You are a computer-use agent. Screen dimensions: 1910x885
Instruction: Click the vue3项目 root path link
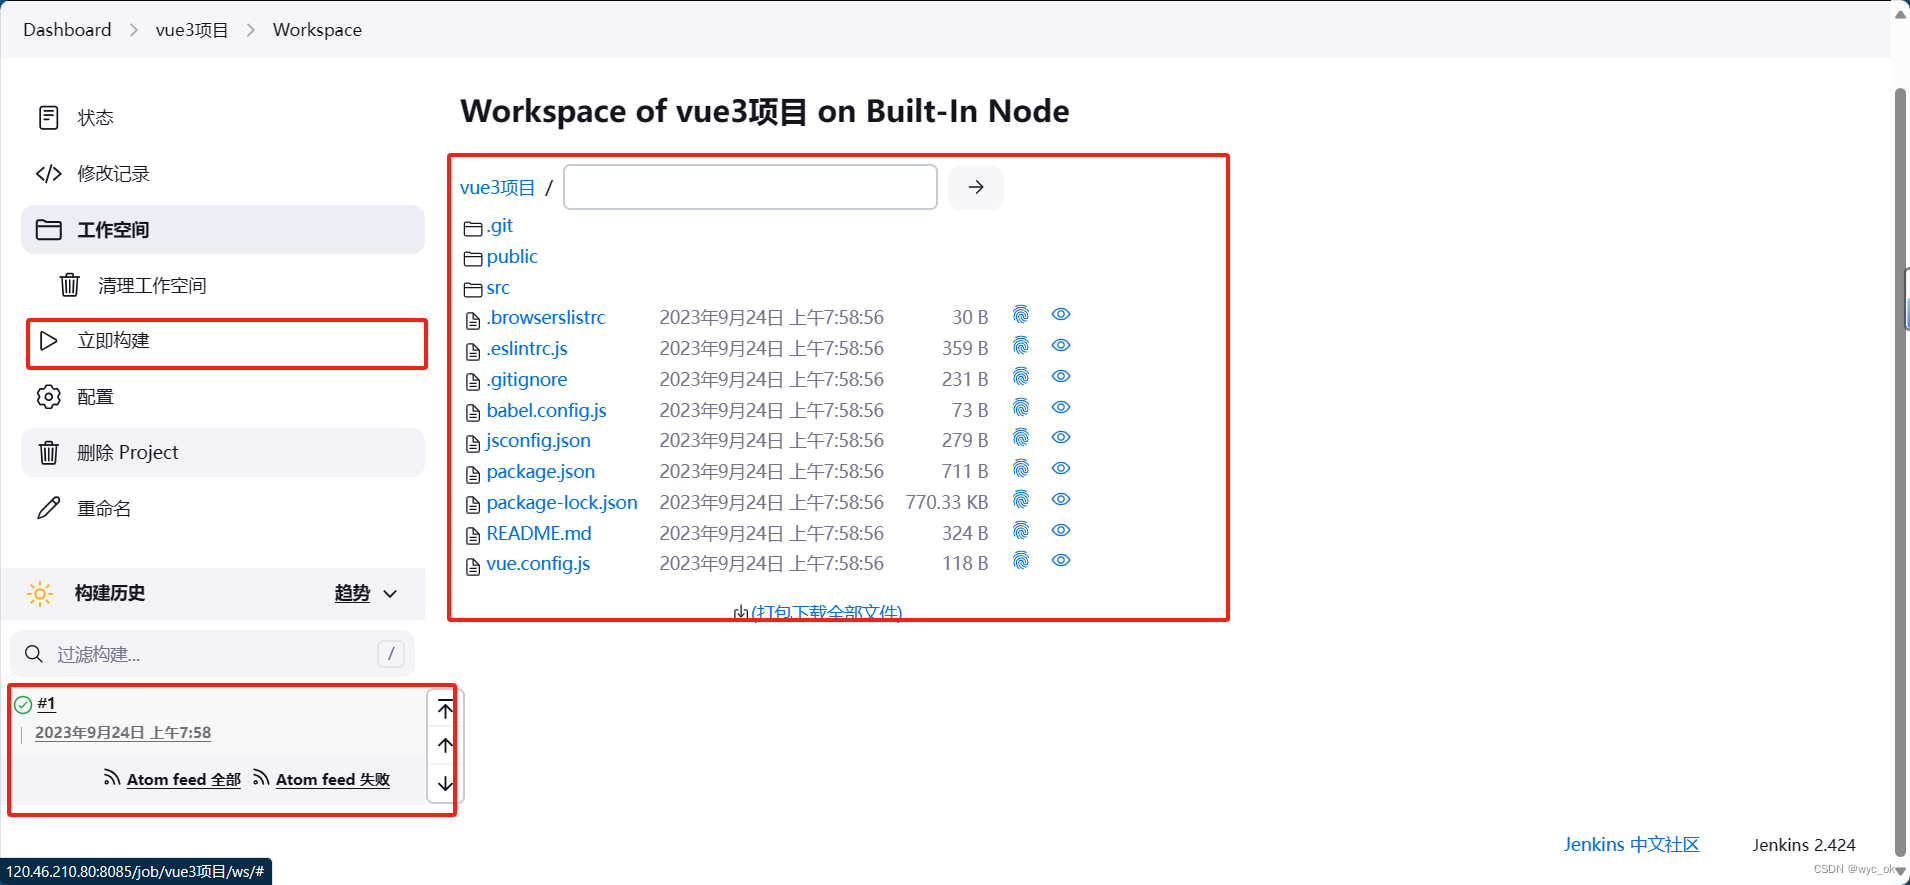[x=497, y=188]
